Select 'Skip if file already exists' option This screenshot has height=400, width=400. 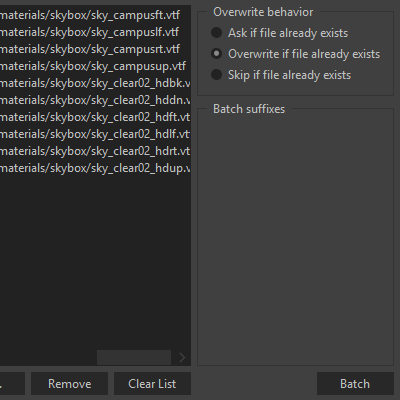(281, 75)
